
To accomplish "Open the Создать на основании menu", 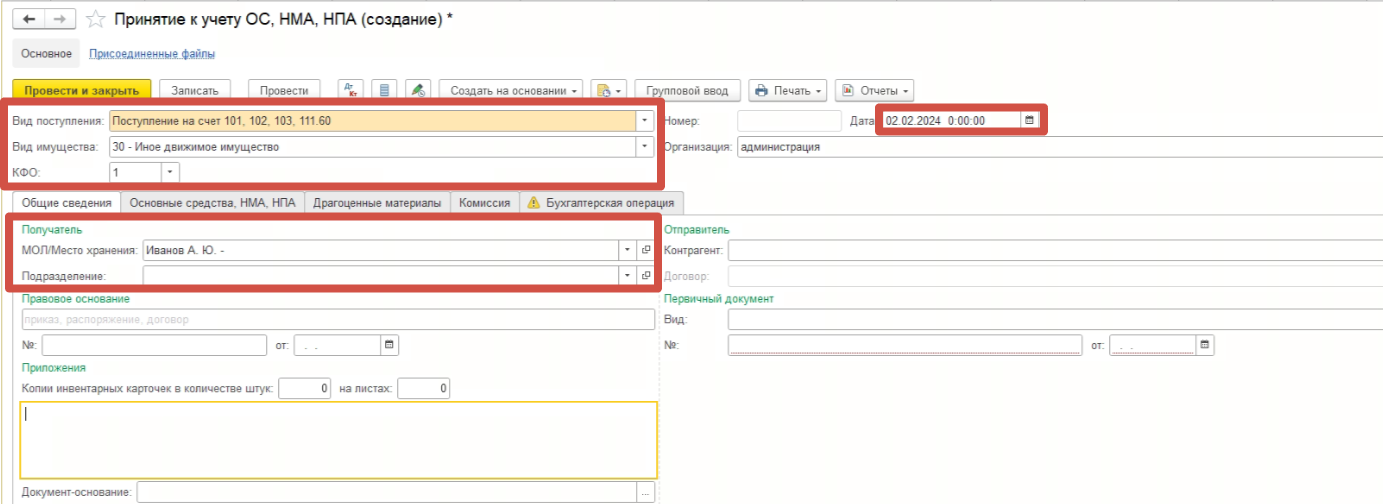I will (514, 90).
